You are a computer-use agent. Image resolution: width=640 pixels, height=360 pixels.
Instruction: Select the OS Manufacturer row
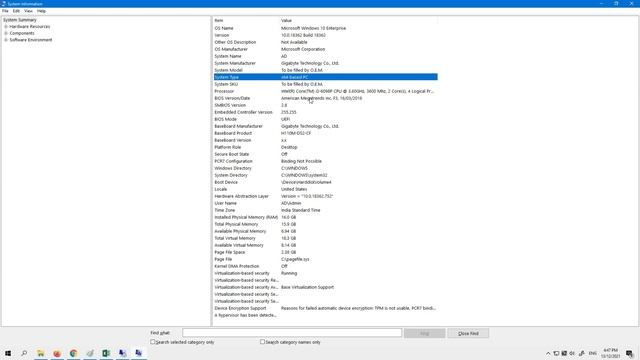coord(325,49)
